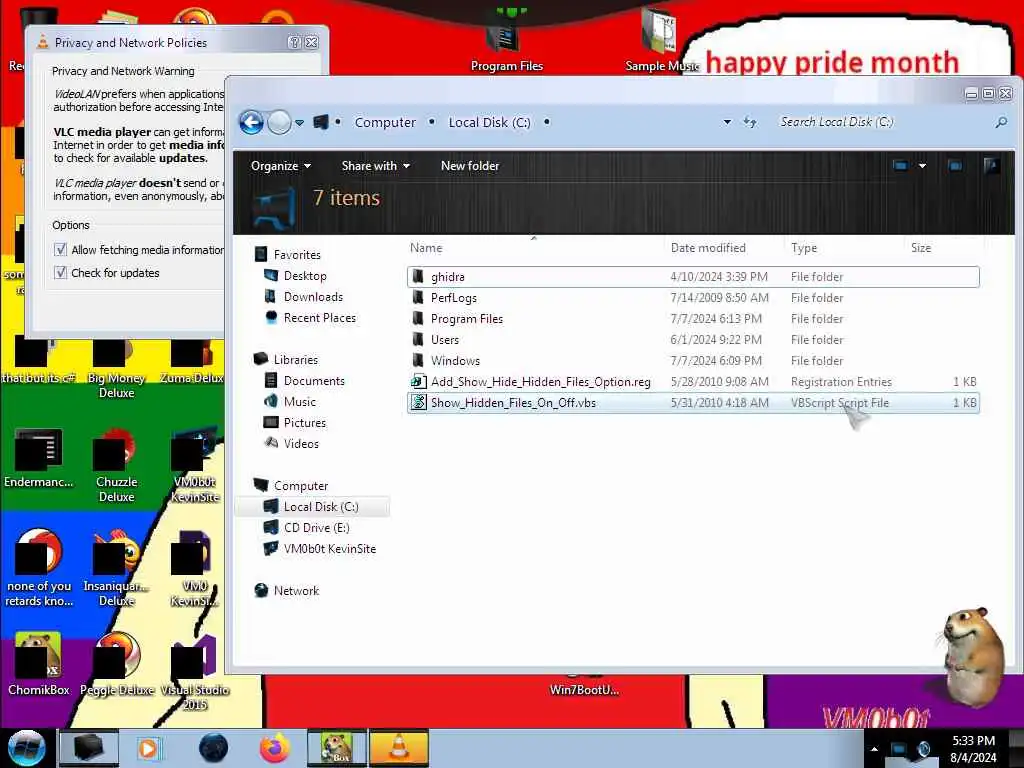Toggle the preview pane icon
Viewport: 1024px width, 768px height.
955,166
